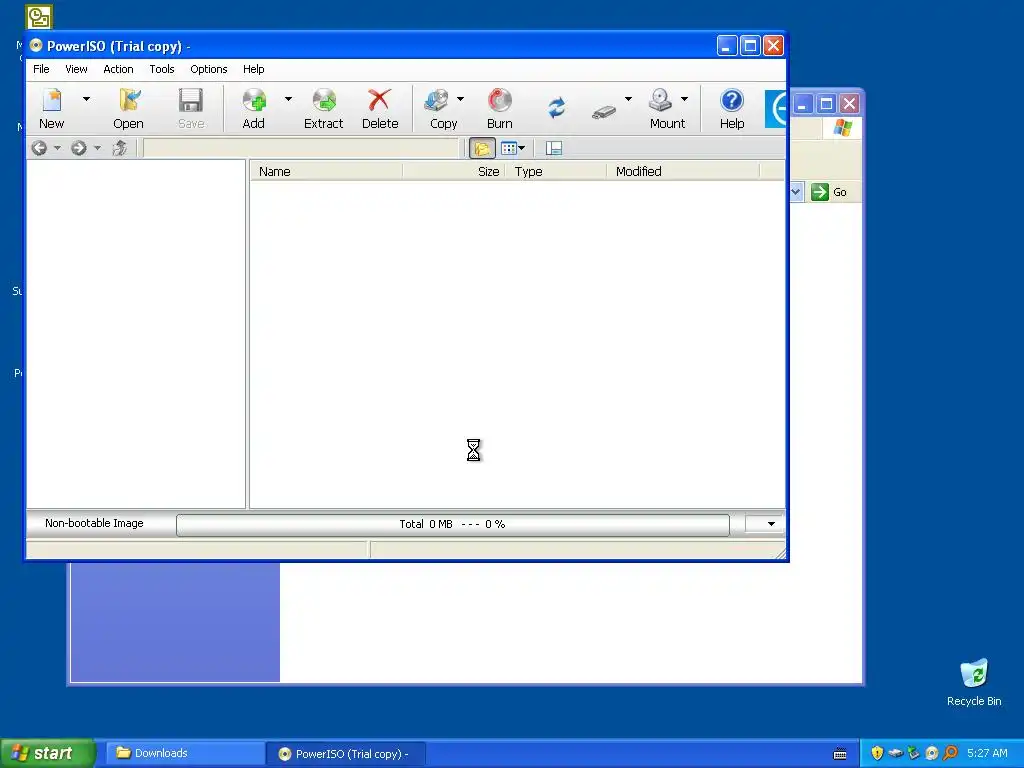Open the Windows Start menu
Screen dimensions: 1024x768
47,753
